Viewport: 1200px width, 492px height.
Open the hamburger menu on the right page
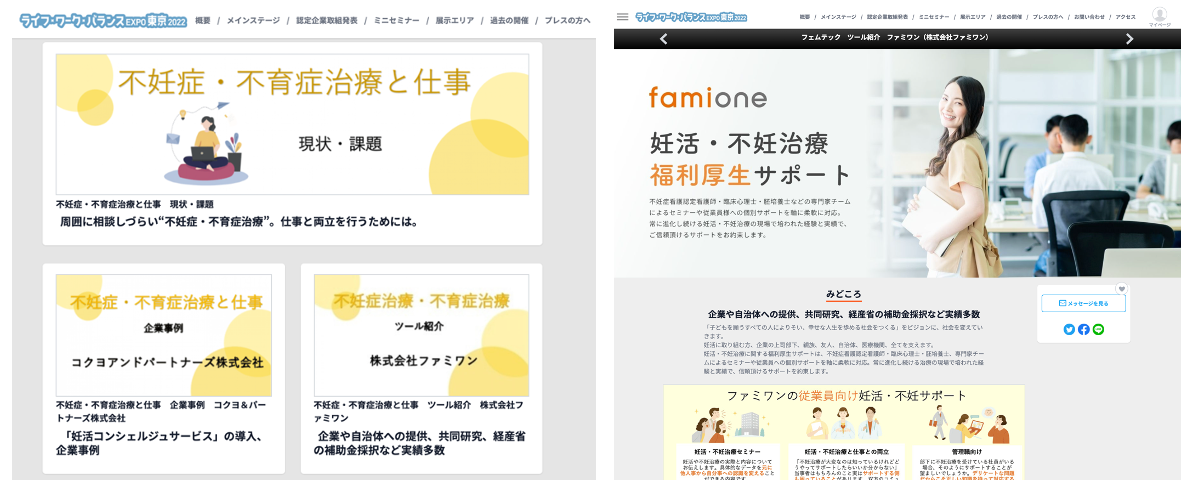point(622,16)
